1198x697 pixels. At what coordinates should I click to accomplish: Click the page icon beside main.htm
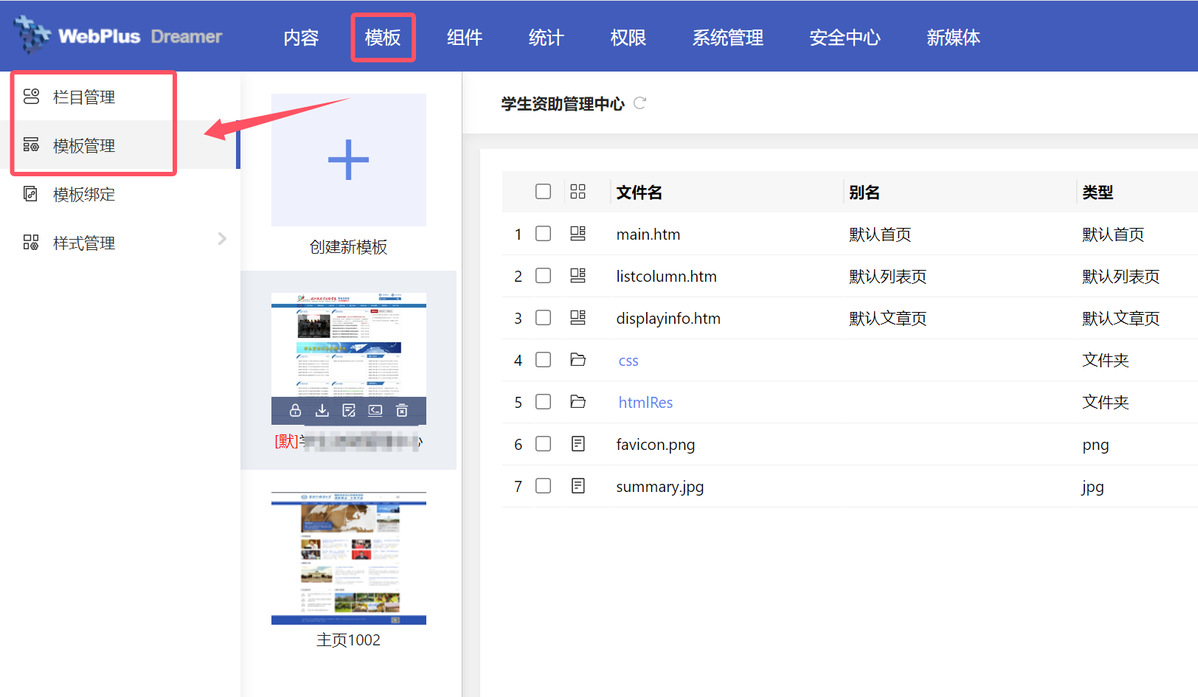click(577, 234)
